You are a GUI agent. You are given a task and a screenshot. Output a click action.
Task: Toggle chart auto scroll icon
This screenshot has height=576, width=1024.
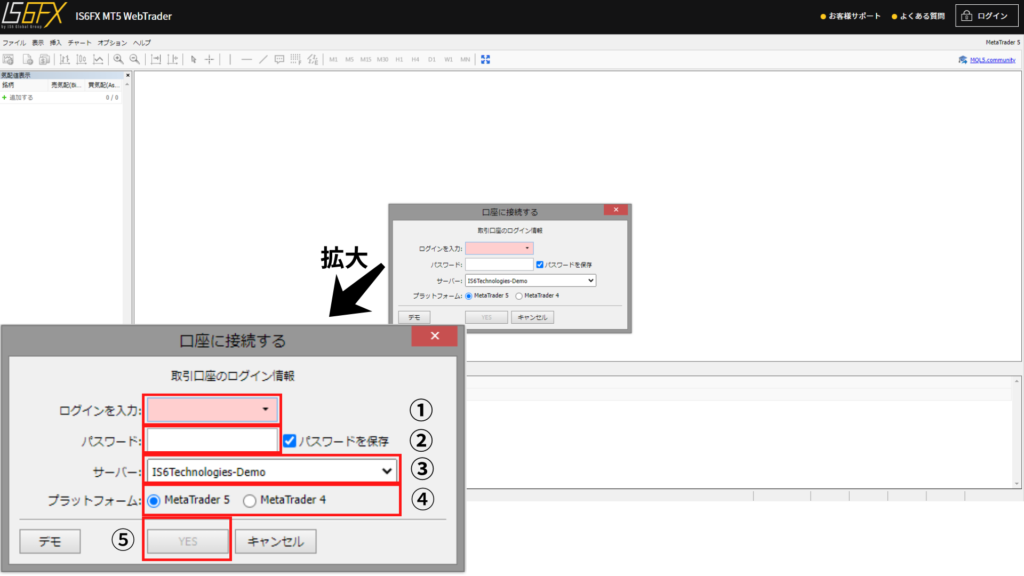pos(156,59)
